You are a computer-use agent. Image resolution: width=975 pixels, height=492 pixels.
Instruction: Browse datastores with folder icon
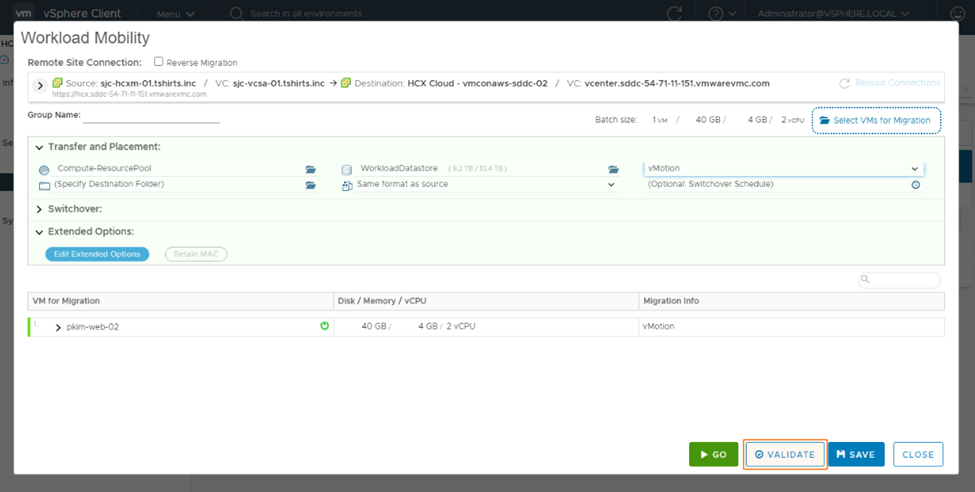tap(613, 169)
